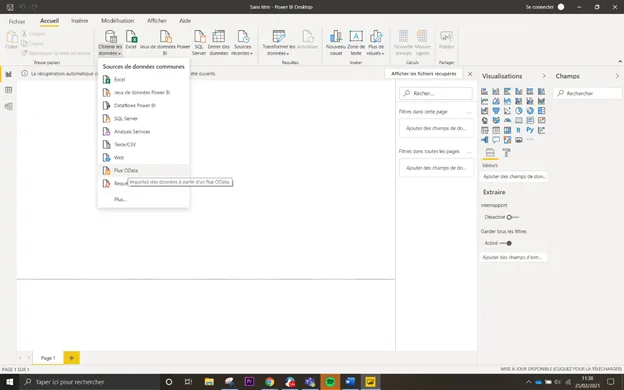
Task: Select the scatter chart visual
Action: point(507,111)
